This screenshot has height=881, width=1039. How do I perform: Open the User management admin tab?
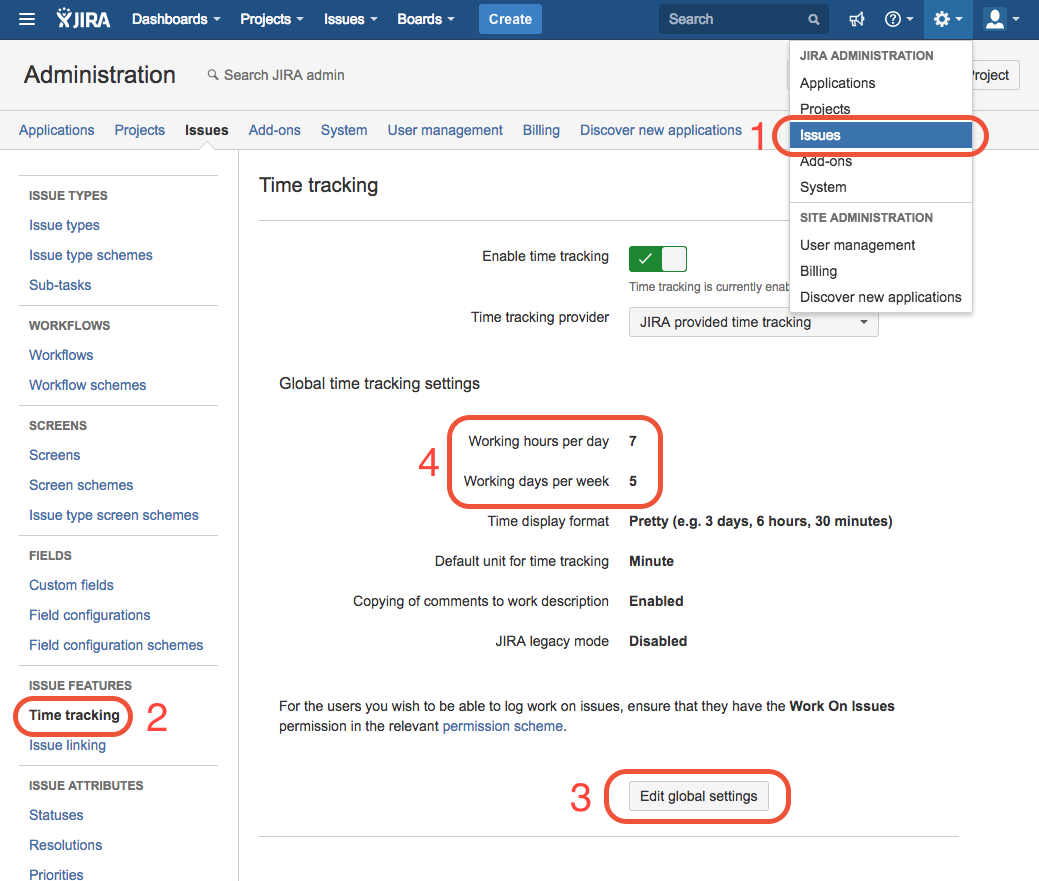pos(445,130)
